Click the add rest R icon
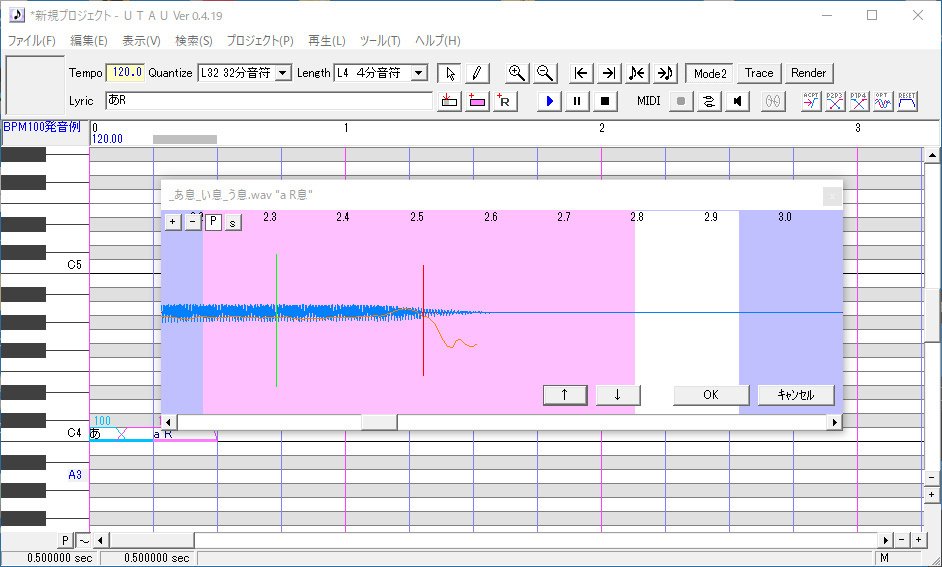 (505, 101)
